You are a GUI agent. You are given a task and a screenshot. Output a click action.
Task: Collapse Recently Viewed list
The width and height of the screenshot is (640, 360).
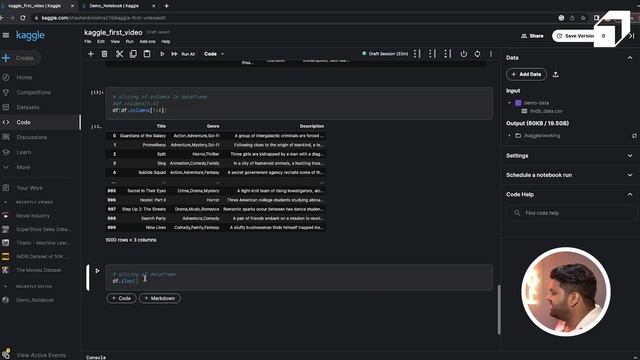click(5, 202)
